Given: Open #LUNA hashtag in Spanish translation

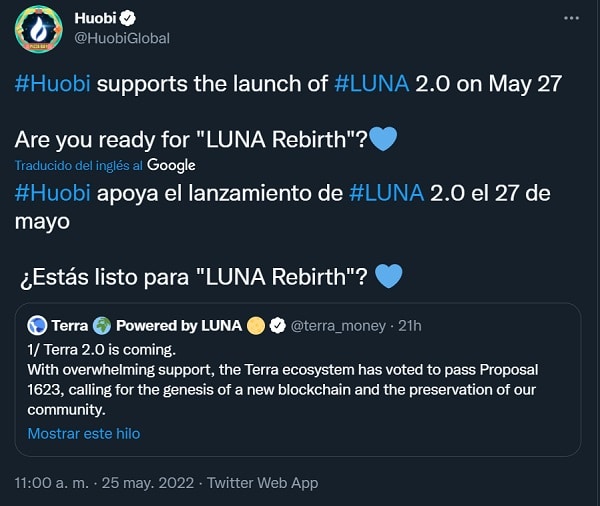Looking at the screenshot, I should 386,193.
